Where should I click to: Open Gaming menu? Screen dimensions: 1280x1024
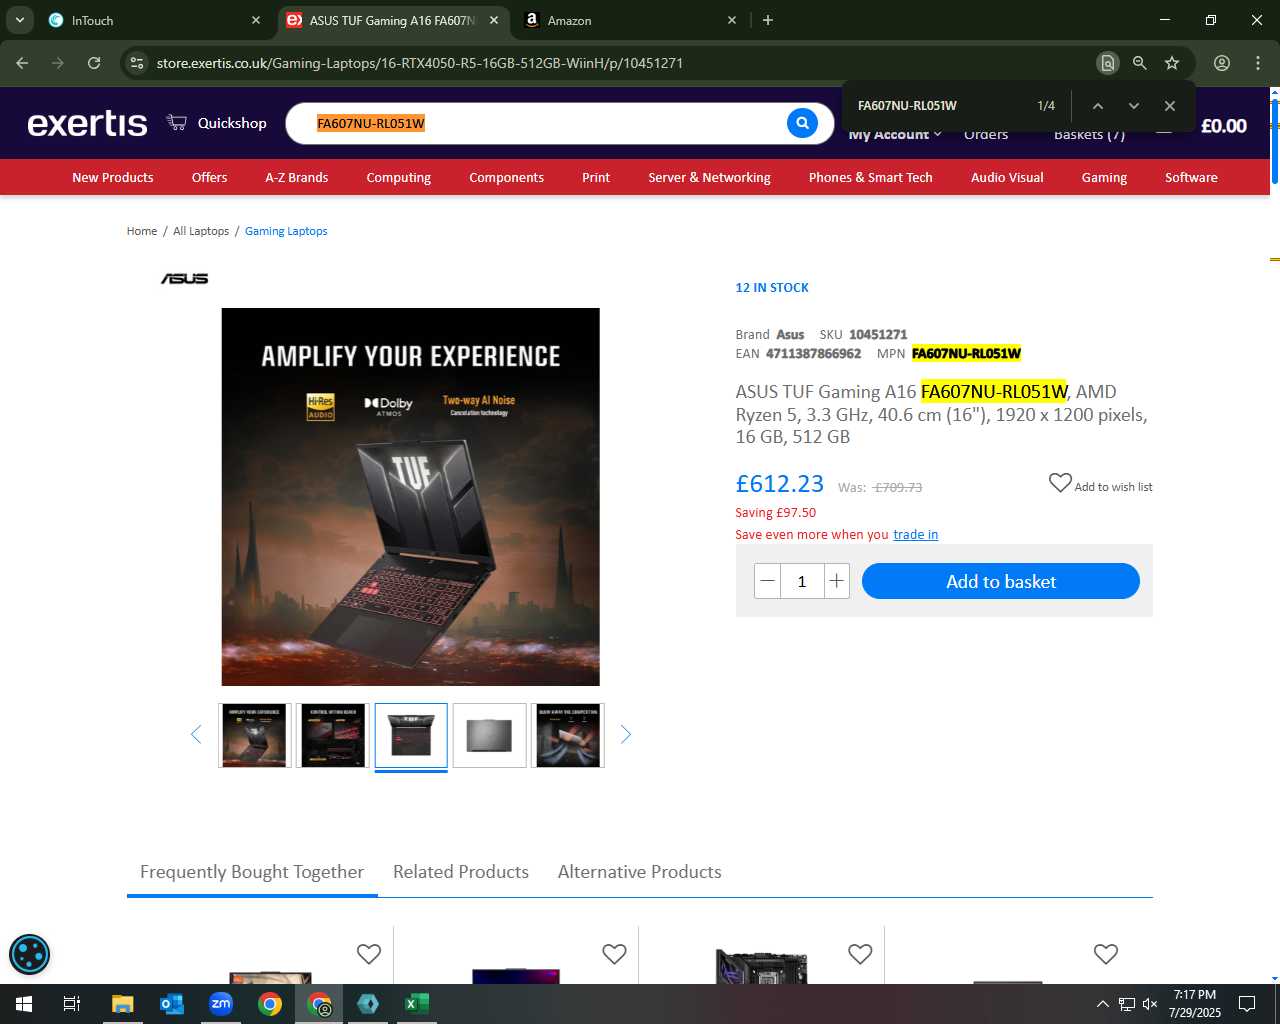point(1104,178)
